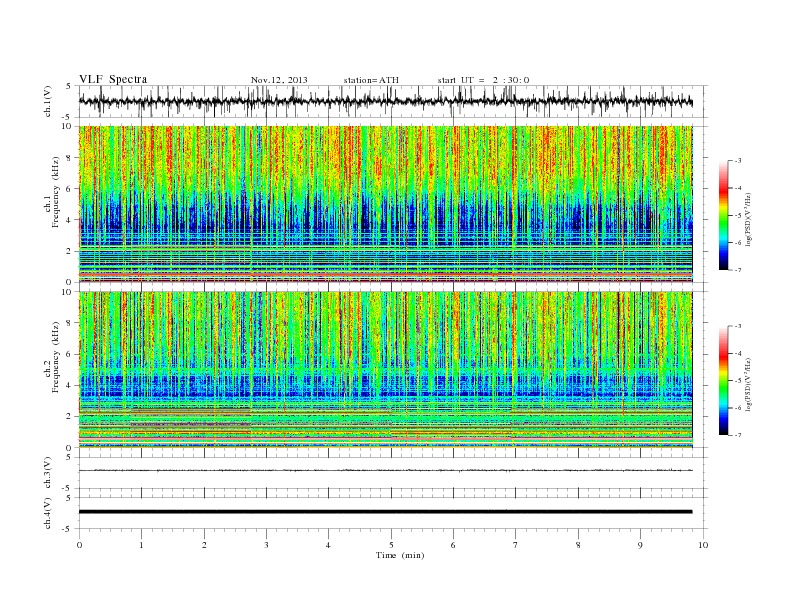Click the ch.3 voltage trace panel
Screen dimensions: 792x612
(392, 473)
